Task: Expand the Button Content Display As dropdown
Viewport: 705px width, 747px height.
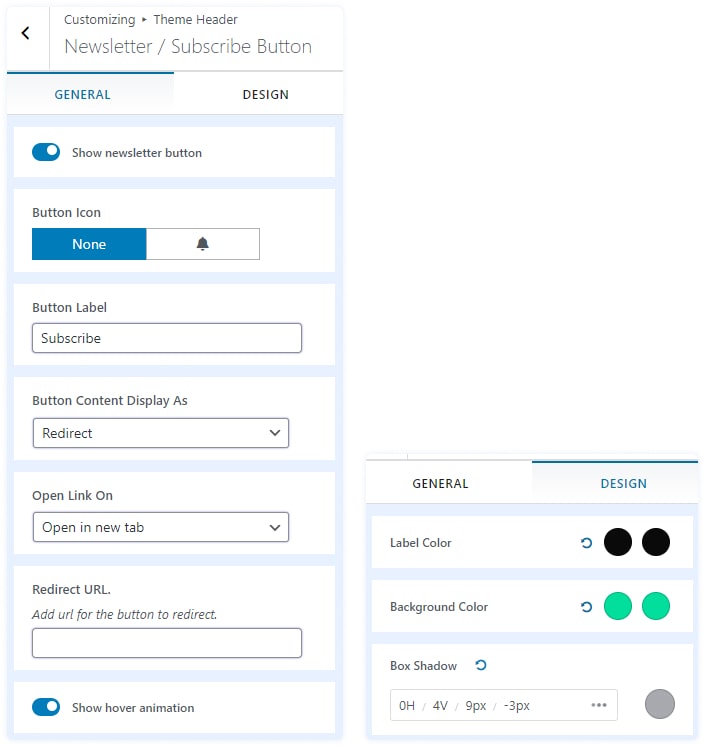Action: [x=161, y=433]
